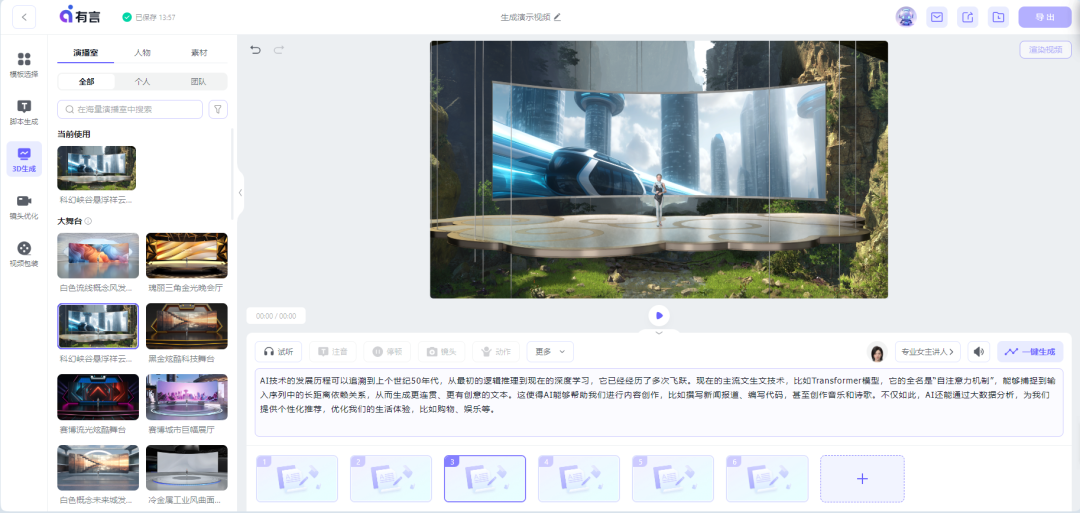Image resolution: width=1080 pixels, height=513 pixels.
Task: Choose the 白色概念未来城 stage thumbnail
Action: click(x=98, y=468)
